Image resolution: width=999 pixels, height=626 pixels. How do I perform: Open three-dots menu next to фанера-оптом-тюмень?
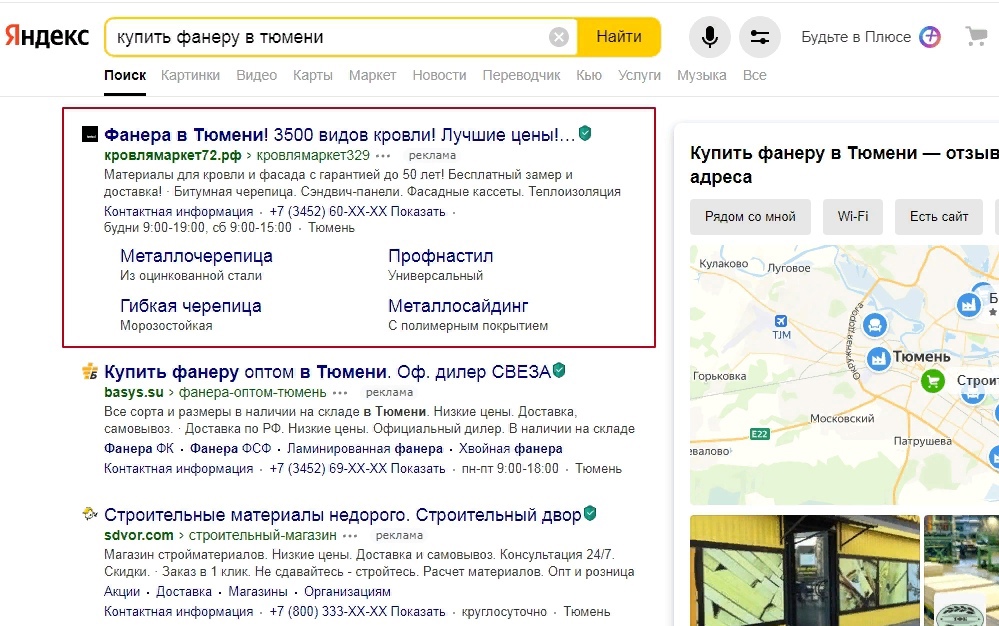pos(340,392)
